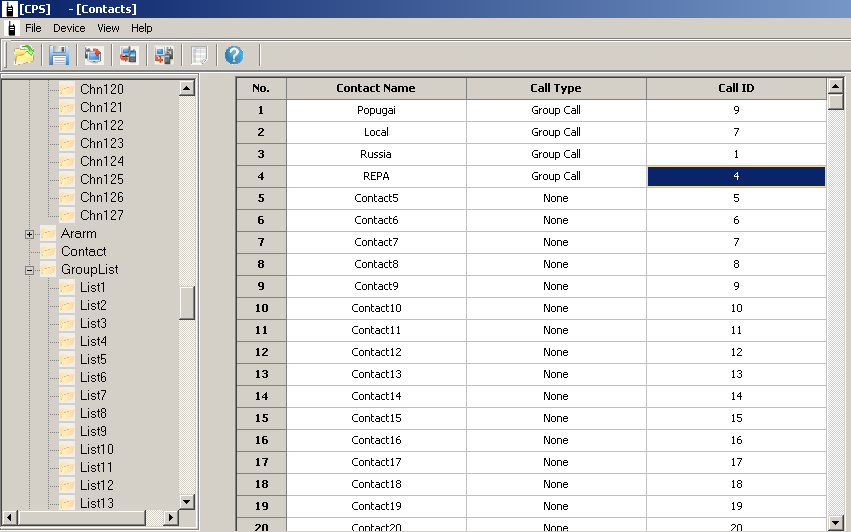Expand the Ararm tree node
Image resolution: width=851 pixels, height=532 pixels.
click(30, 234)
